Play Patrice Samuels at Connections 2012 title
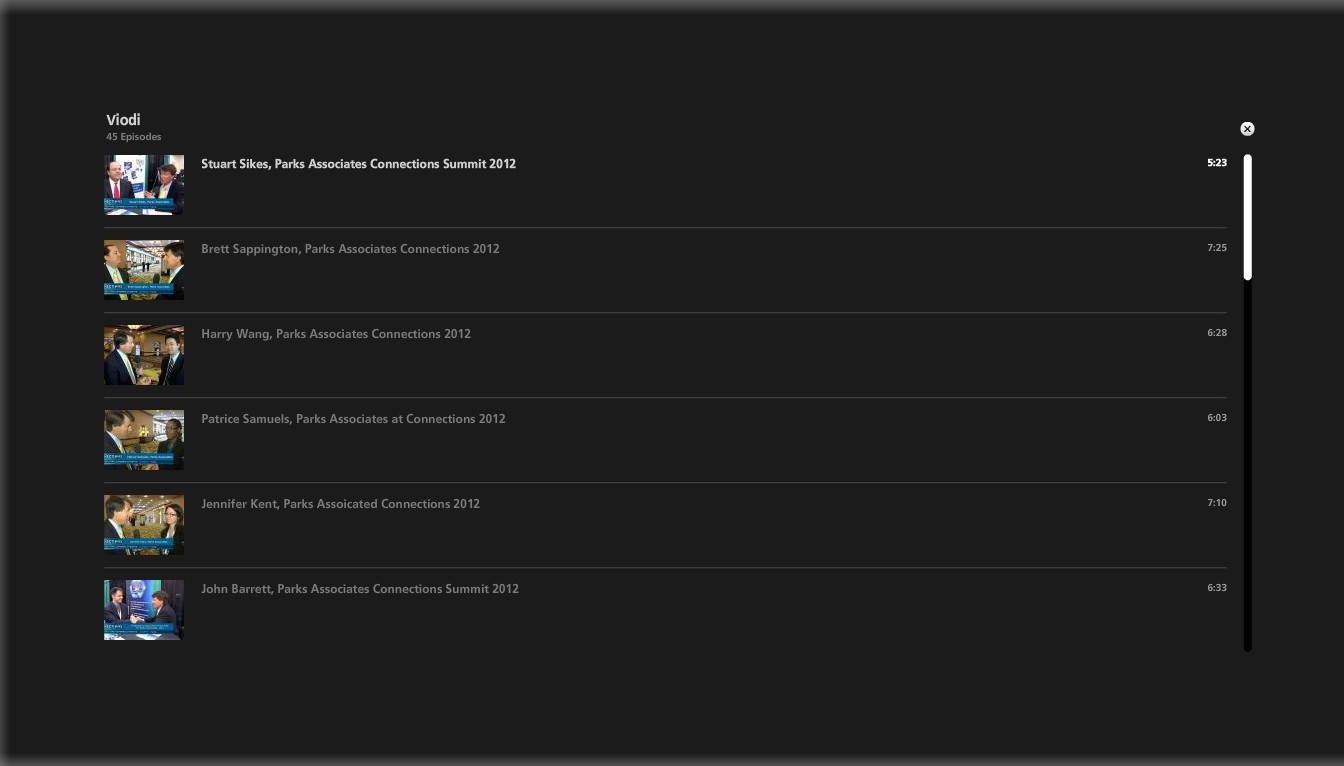This screenshot has width=1344, height=766. (x=353, y=419)
